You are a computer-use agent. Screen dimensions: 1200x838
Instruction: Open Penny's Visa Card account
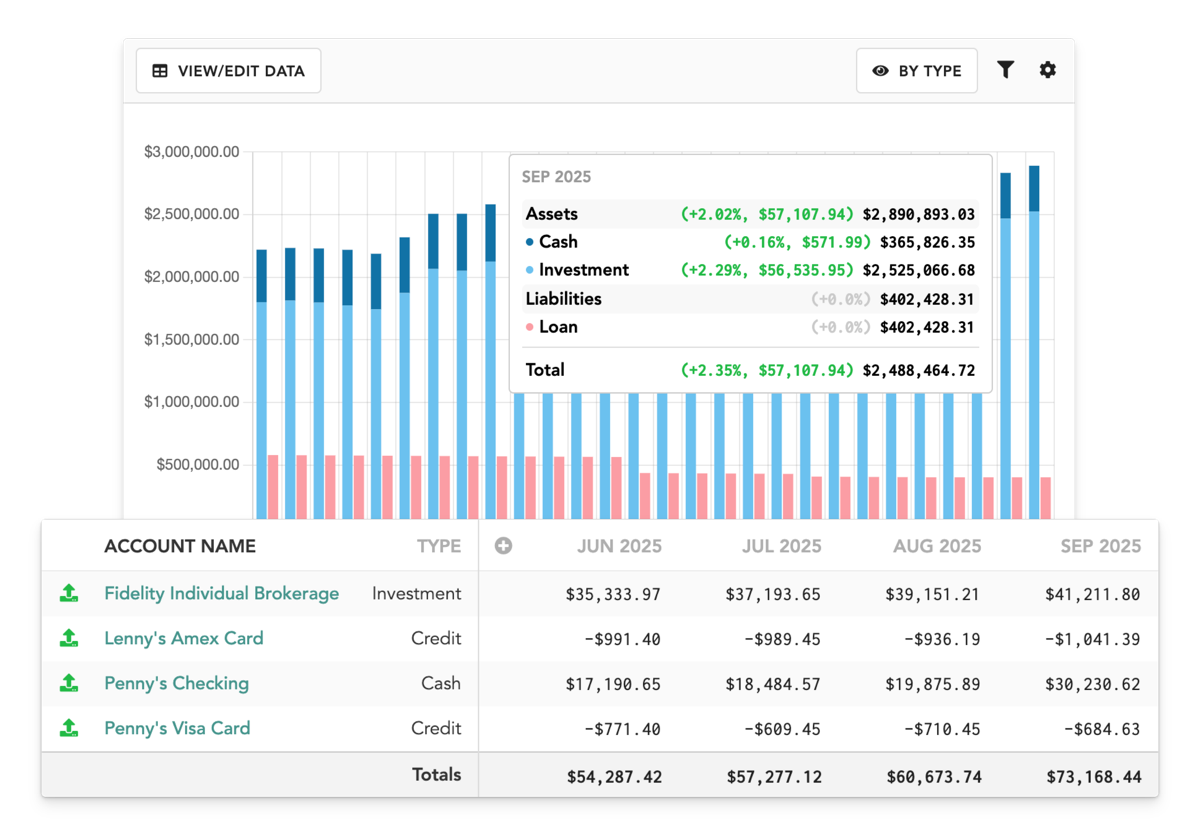click(177, 729)
